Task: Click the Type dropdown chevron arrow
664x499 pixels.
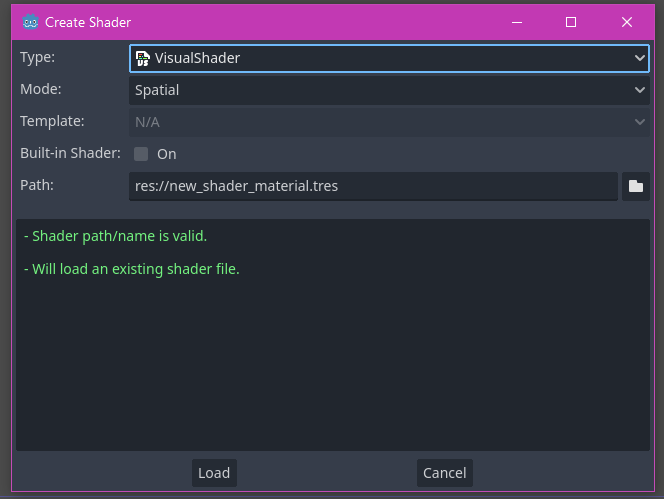Action: (640, 58)
